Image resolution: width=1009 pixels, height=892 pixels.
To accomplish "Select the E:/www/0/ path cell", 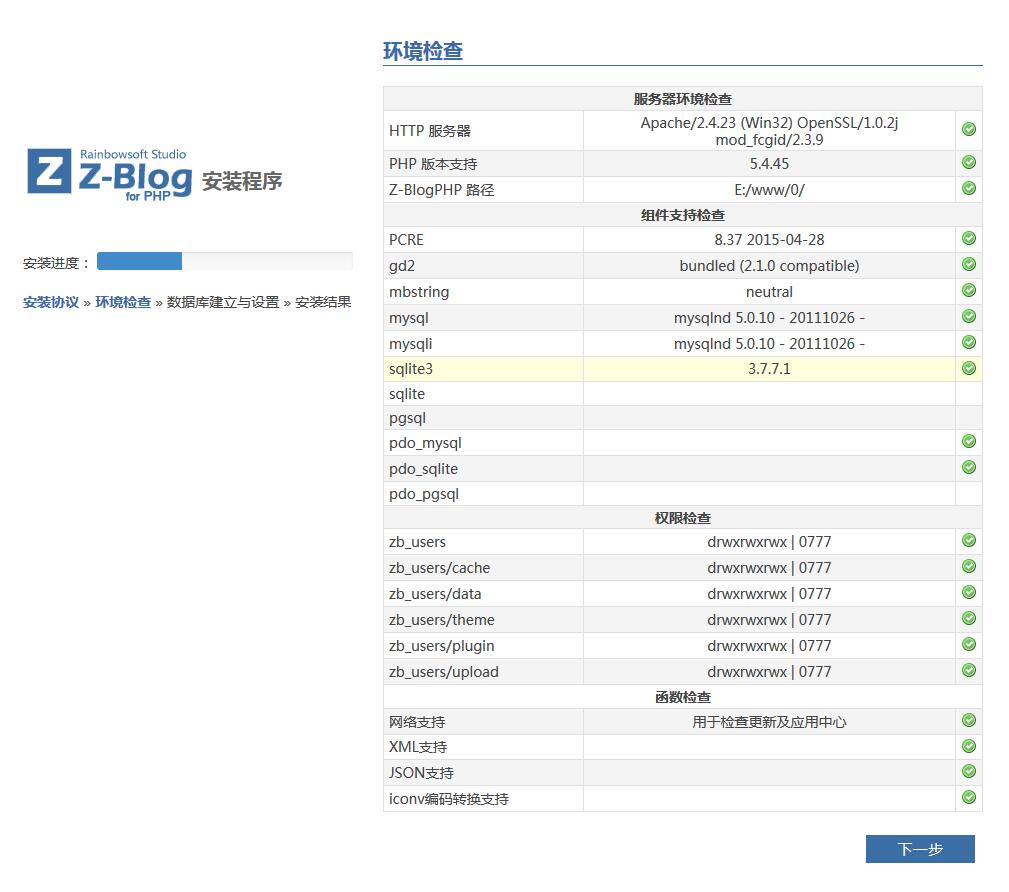I will click(x=769, y=190).
